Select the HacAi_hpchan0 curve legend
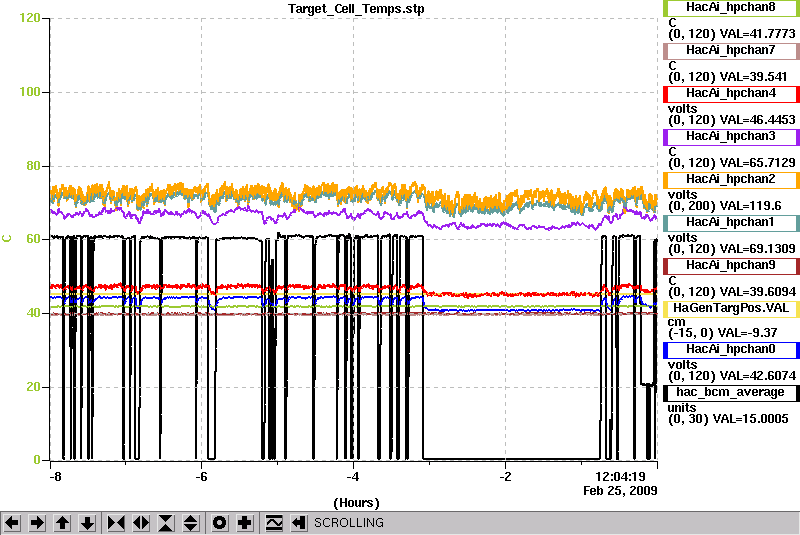800x535 pixels. coord(731,349)
